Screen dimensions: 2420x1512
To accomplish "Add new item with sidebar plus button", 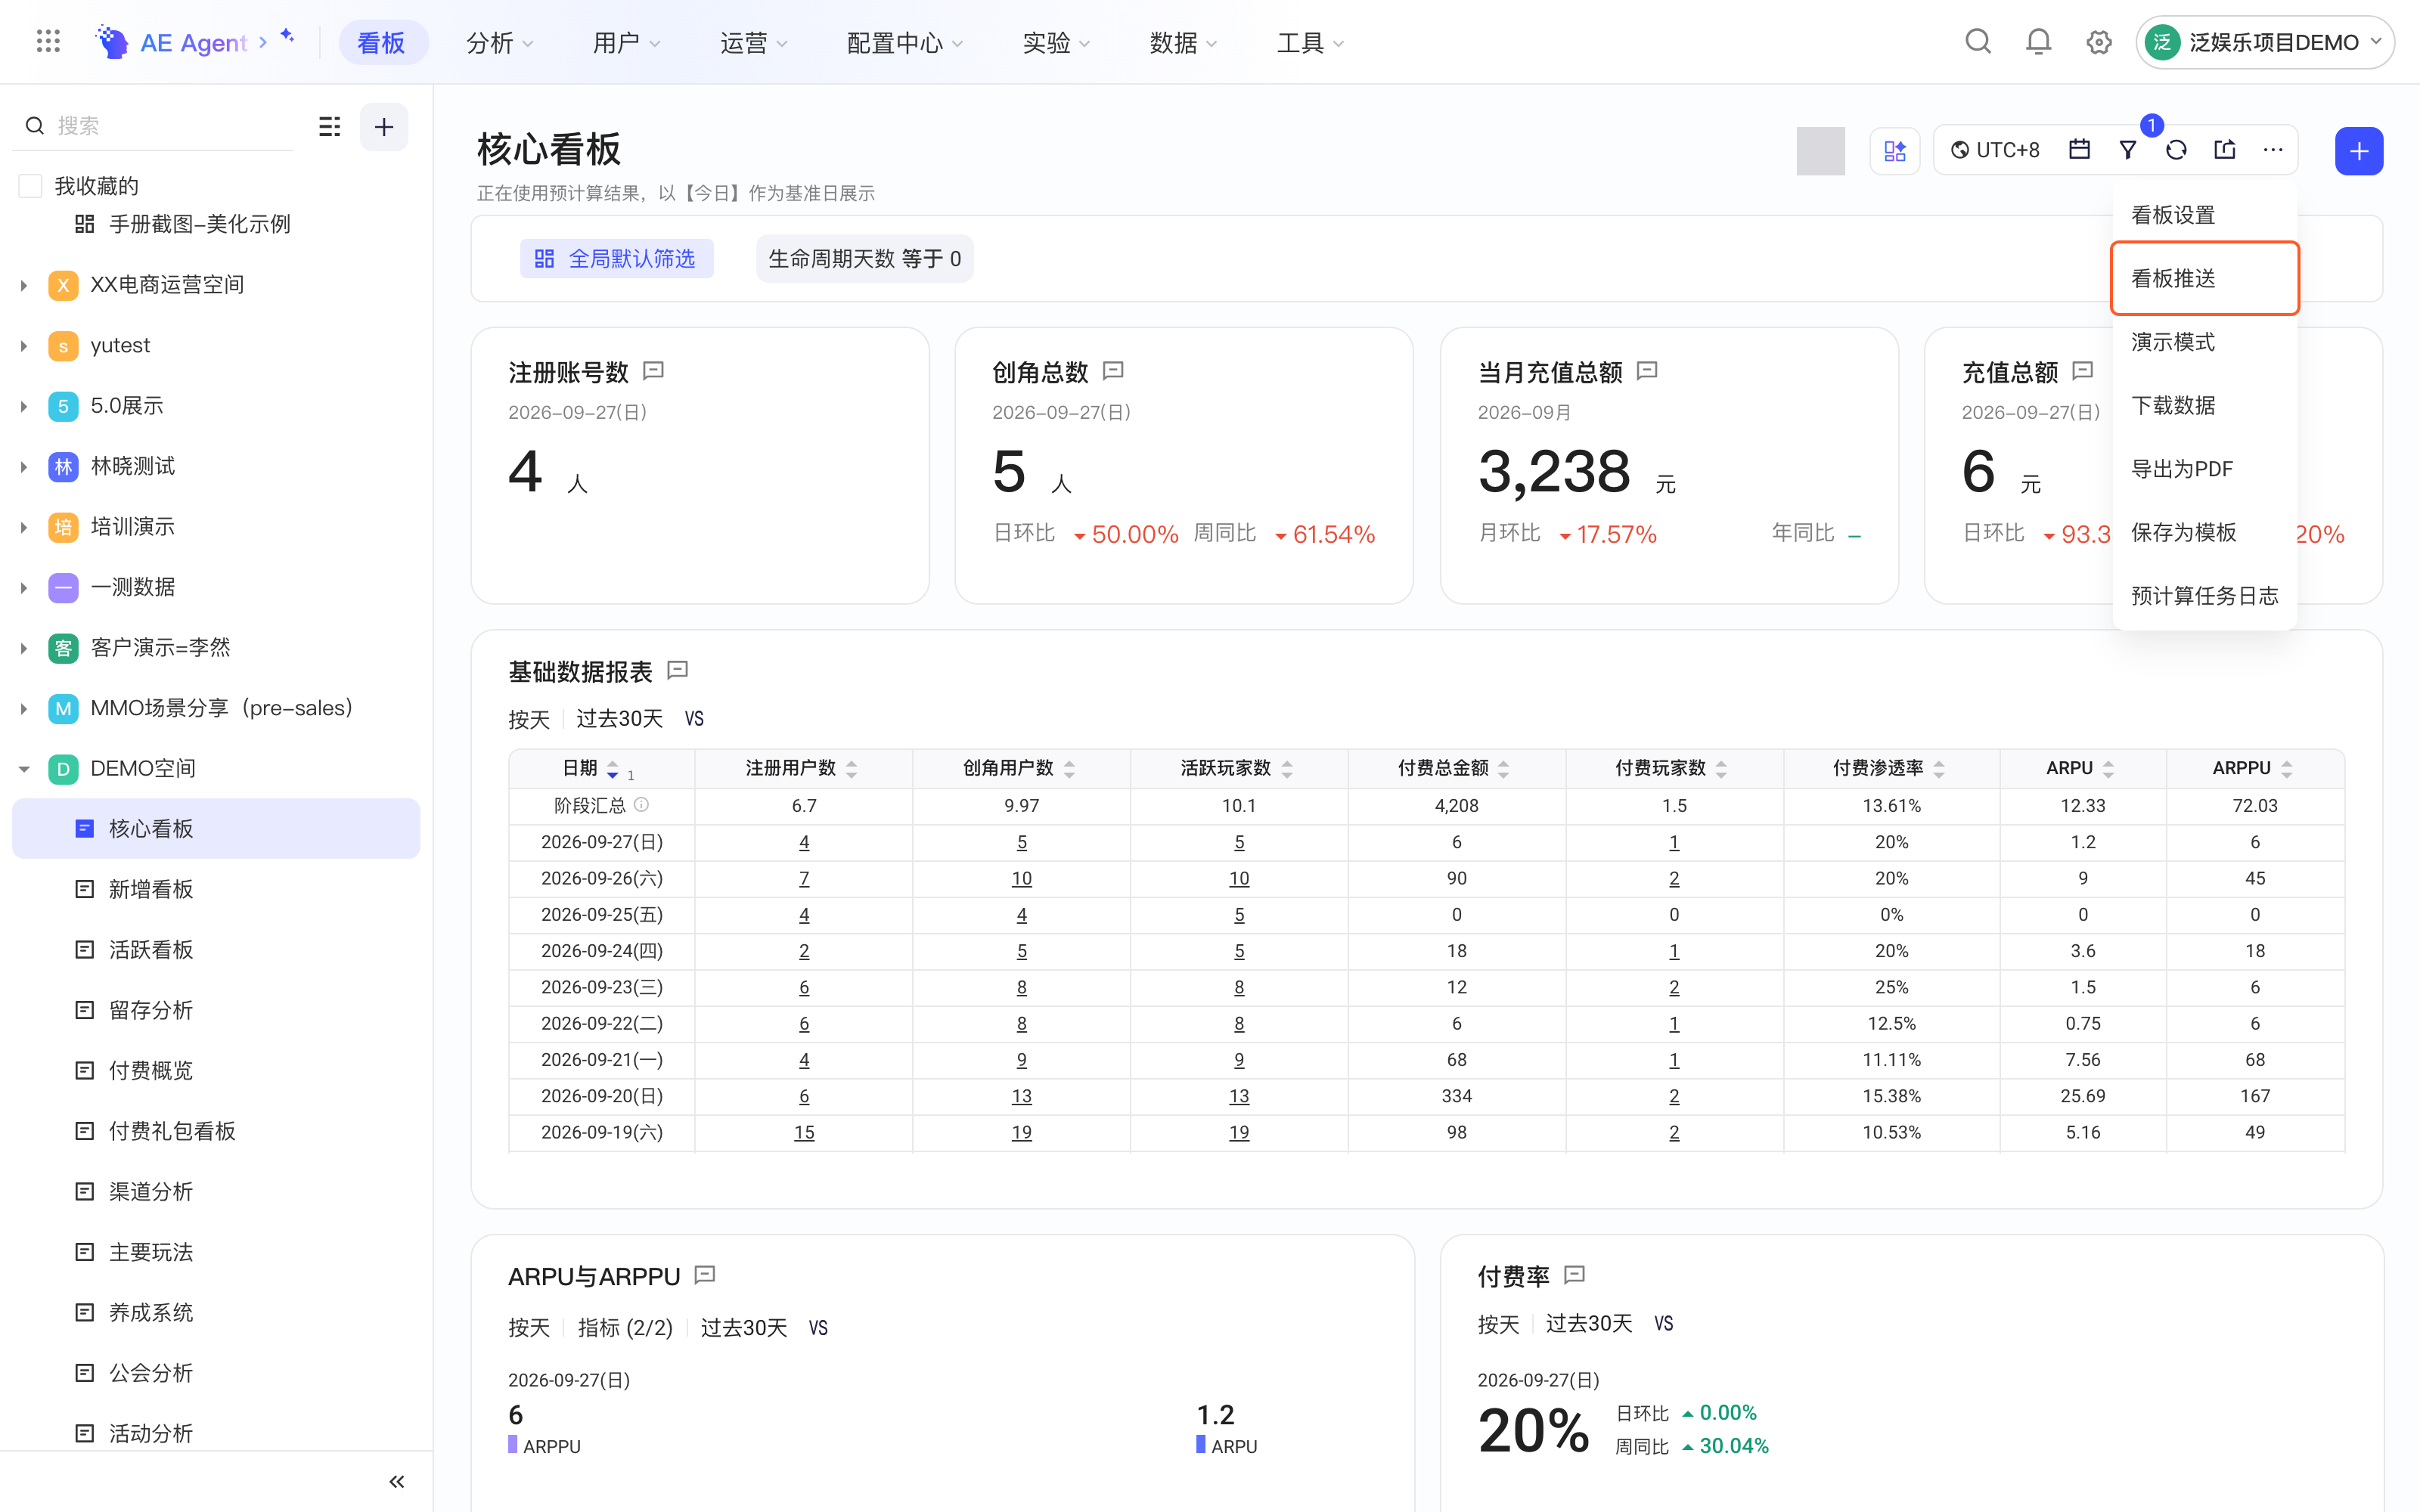I will [x=384, y=126].
